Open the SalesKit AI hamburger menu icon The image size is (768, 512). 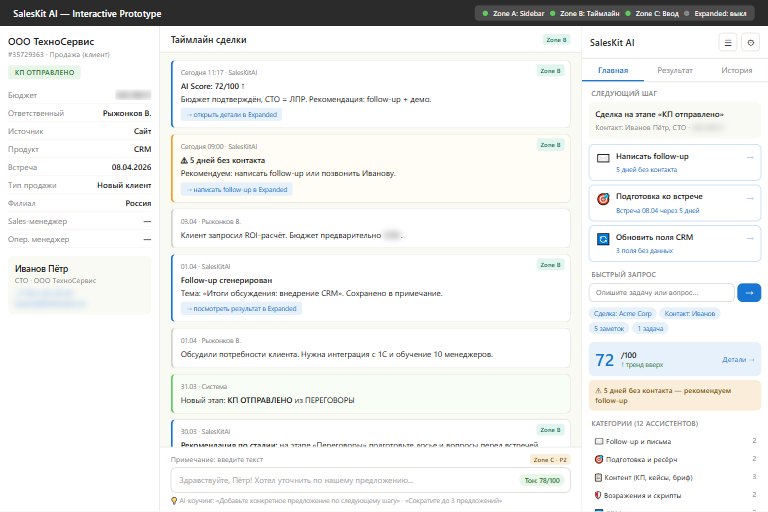point(728,43)
